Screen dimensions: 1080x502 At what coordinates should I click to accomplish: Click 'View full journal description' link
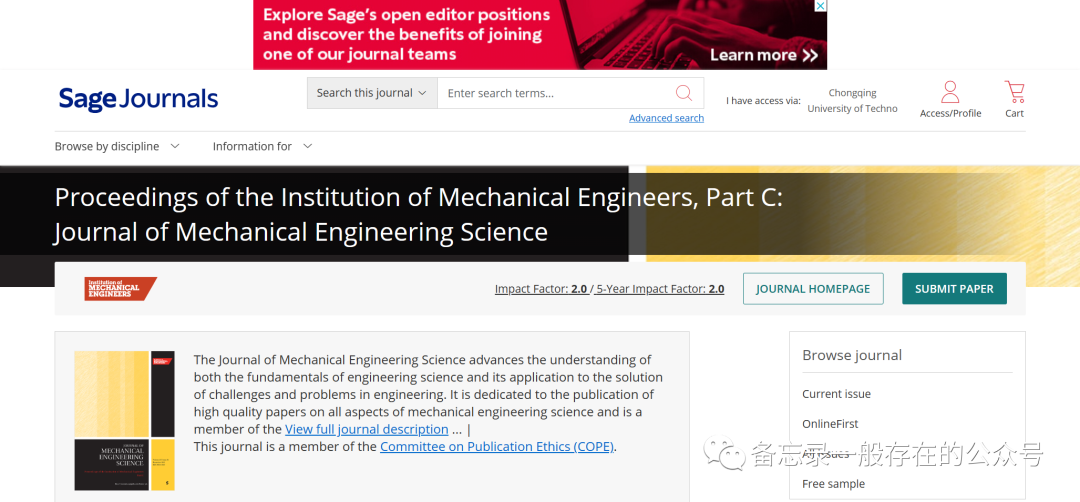(x=366, y=429)
